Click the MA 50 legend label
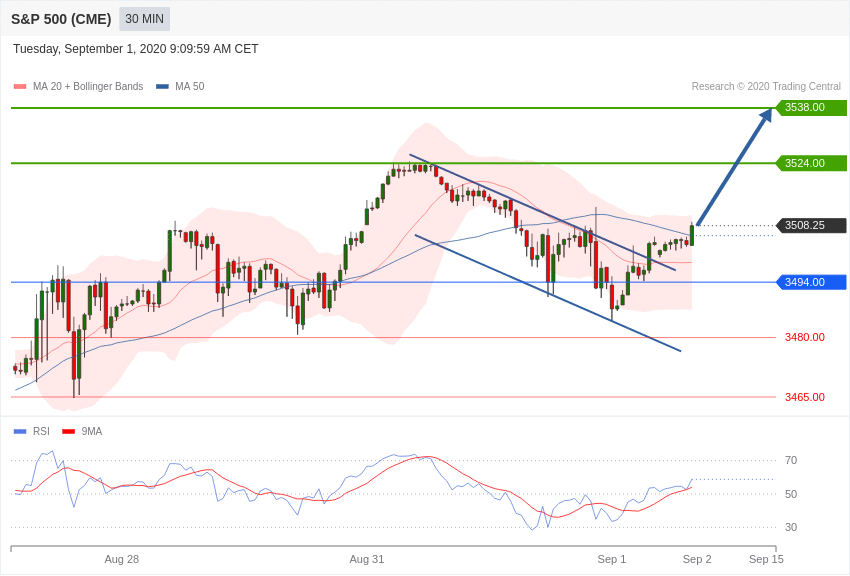Screen dimensions: 850x576 (x=190, y=86)
